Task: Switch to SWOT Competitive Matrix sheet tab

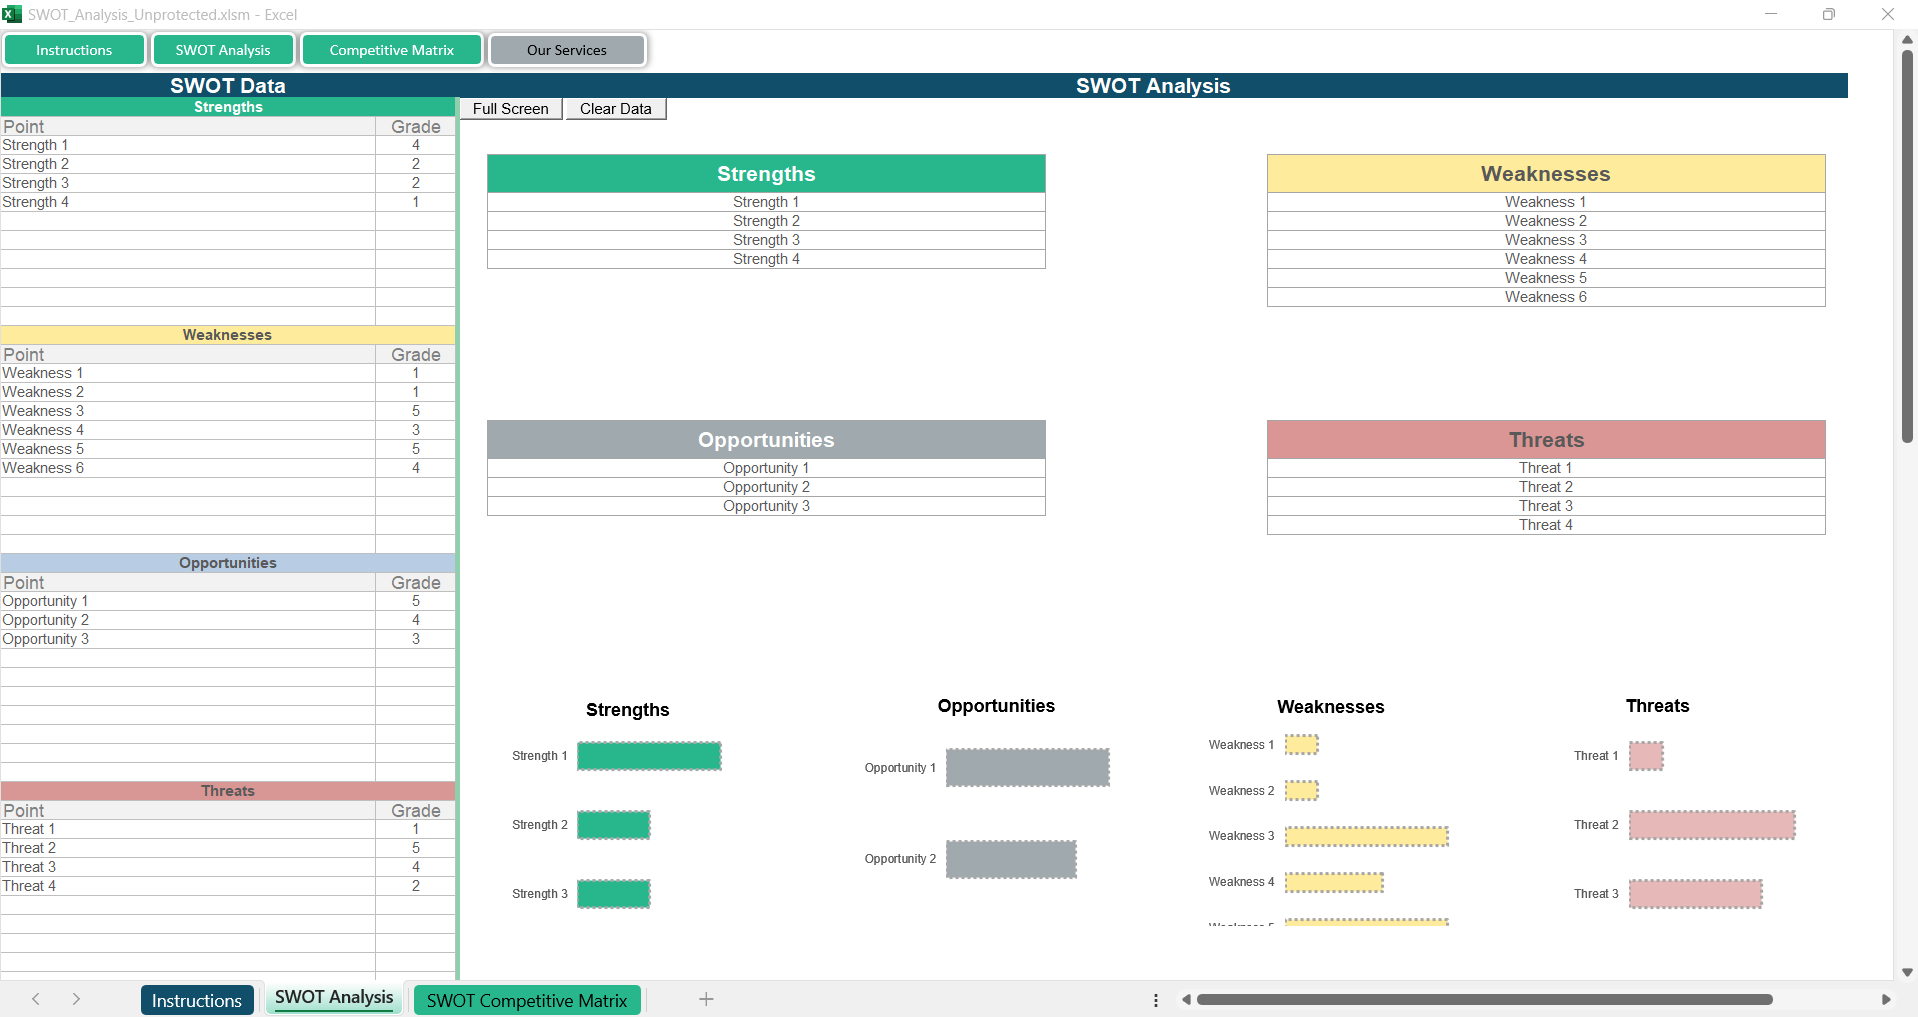Action: [526, 1000]
